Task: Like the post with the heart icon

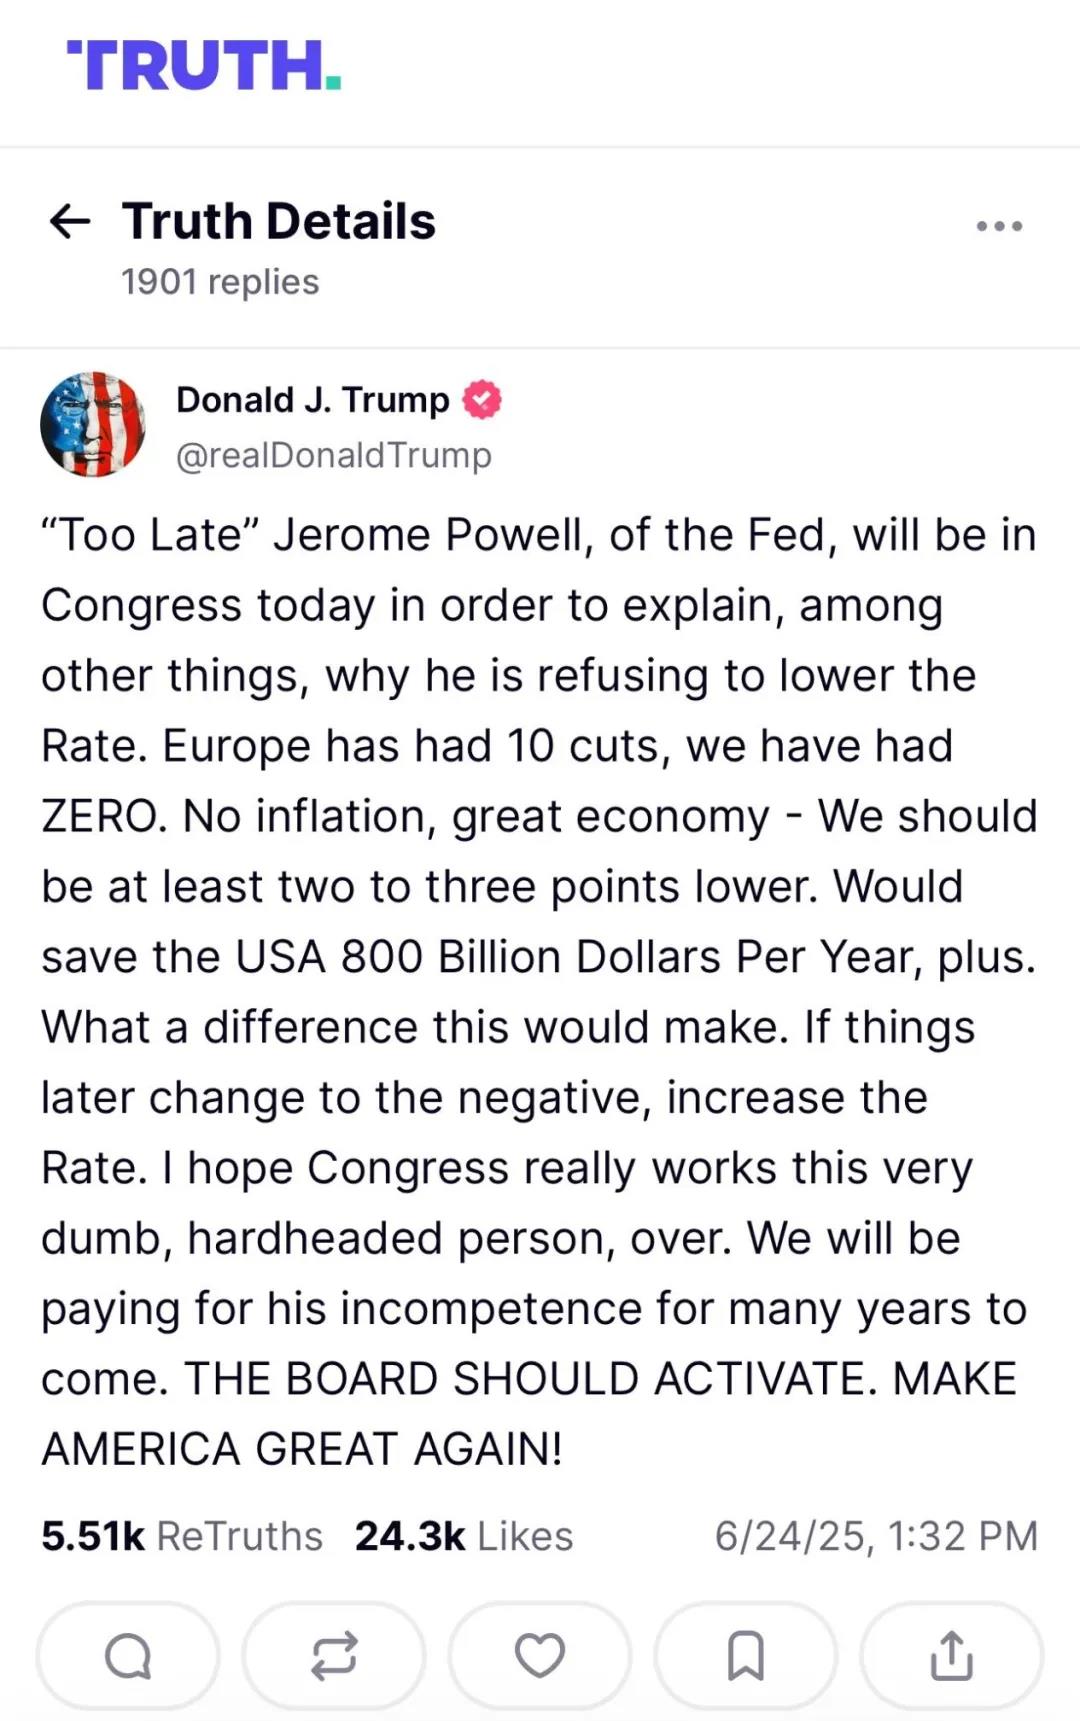Action: pos(540,1656)
